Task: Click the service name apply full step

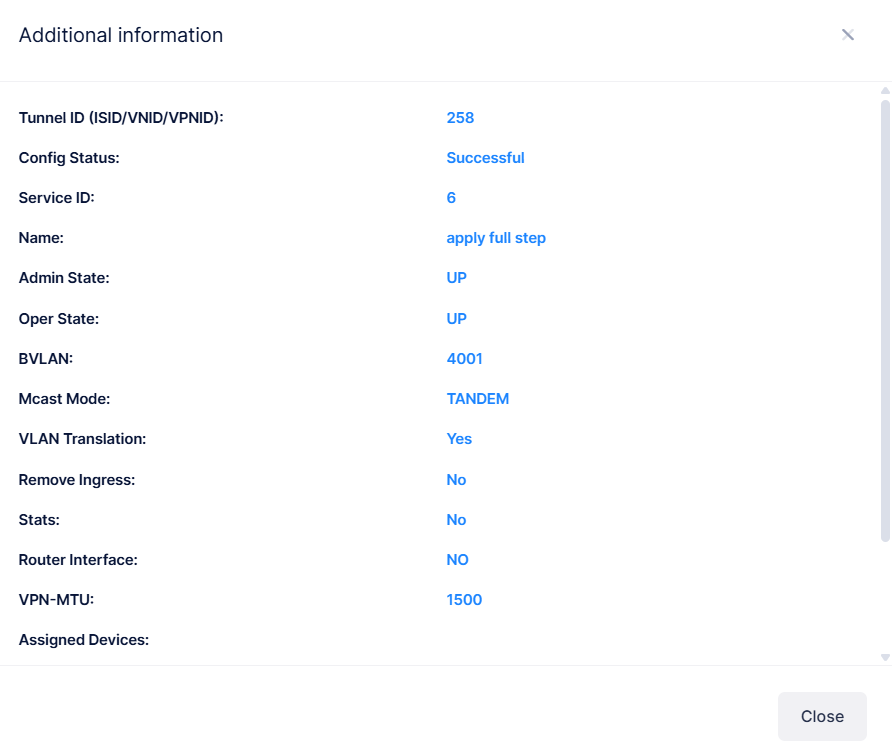Action: [x=496, y=237]
